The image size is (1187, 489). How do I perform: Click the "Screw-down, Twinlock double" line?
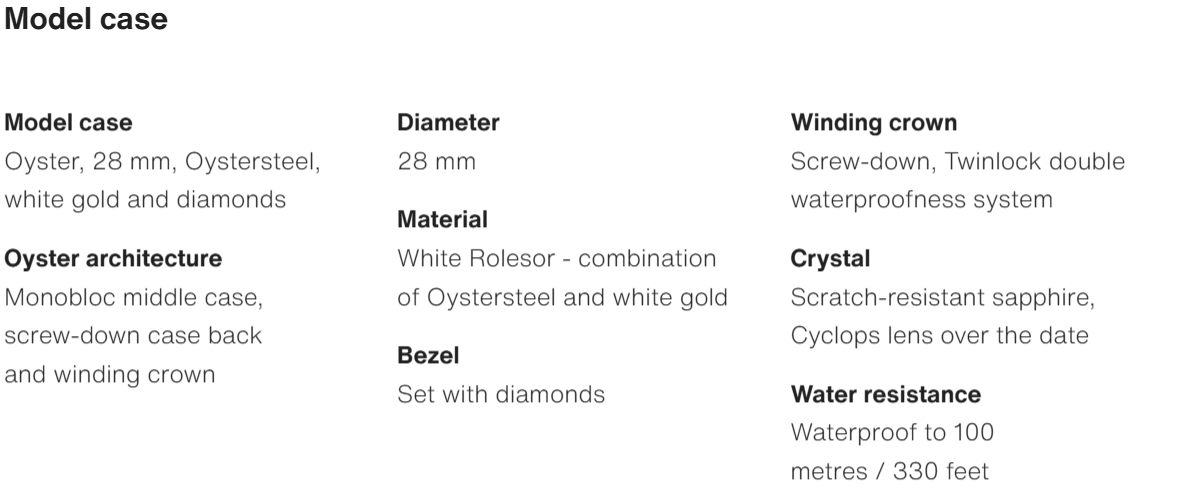pos(957,161)
